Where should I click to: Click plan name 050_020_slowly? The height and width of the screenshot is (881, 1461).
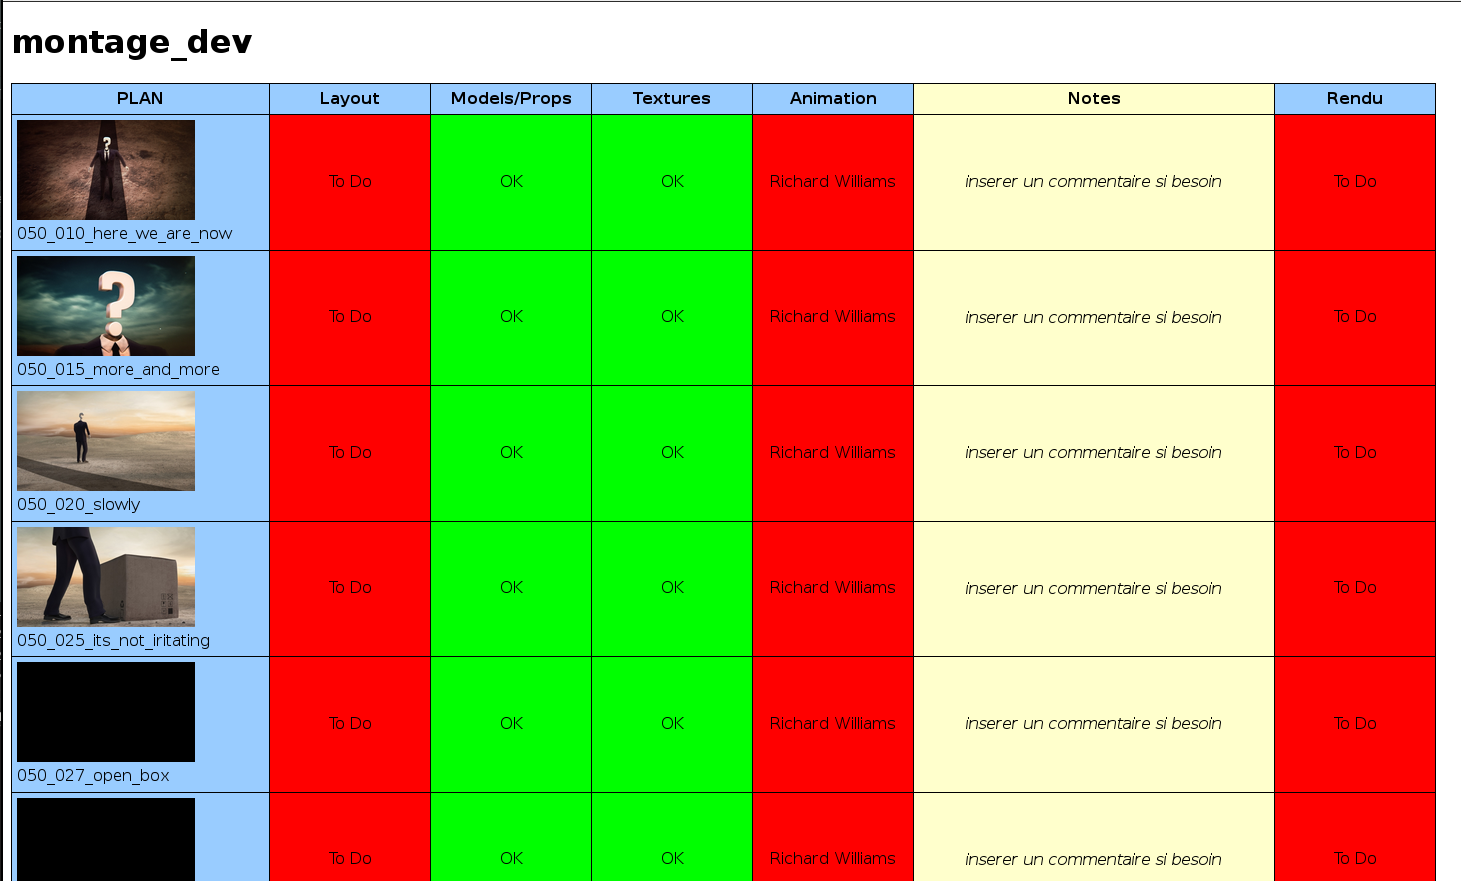(x=78, y=505)
